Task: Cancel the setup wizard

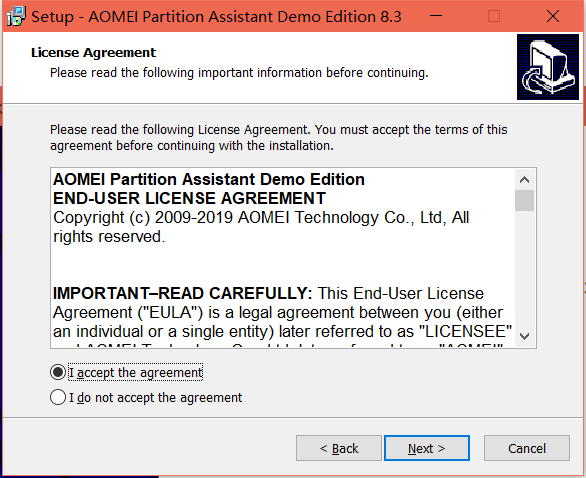Action: pos(527,448)
